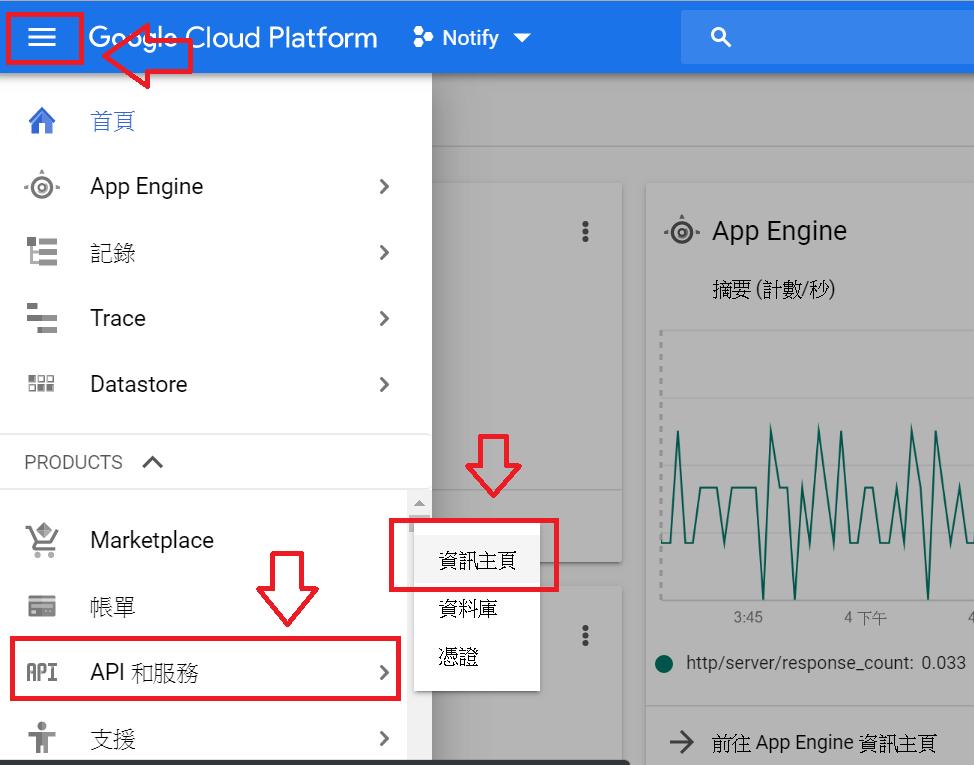The width and height of the screenshot is (974, 765).
Task: Expand the API 和服務 submenu chevron
Action: (385, 672)
